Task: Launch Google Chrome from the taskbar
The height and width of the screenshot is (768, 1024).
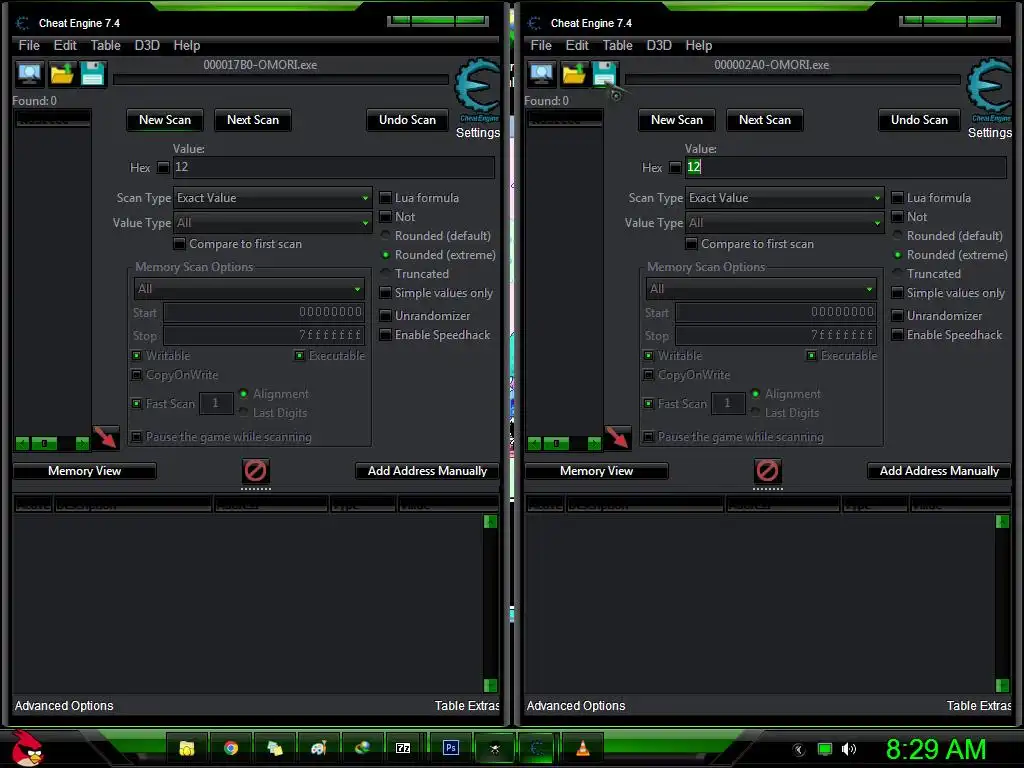Action: pyautogui.click(x=231, y=748)
